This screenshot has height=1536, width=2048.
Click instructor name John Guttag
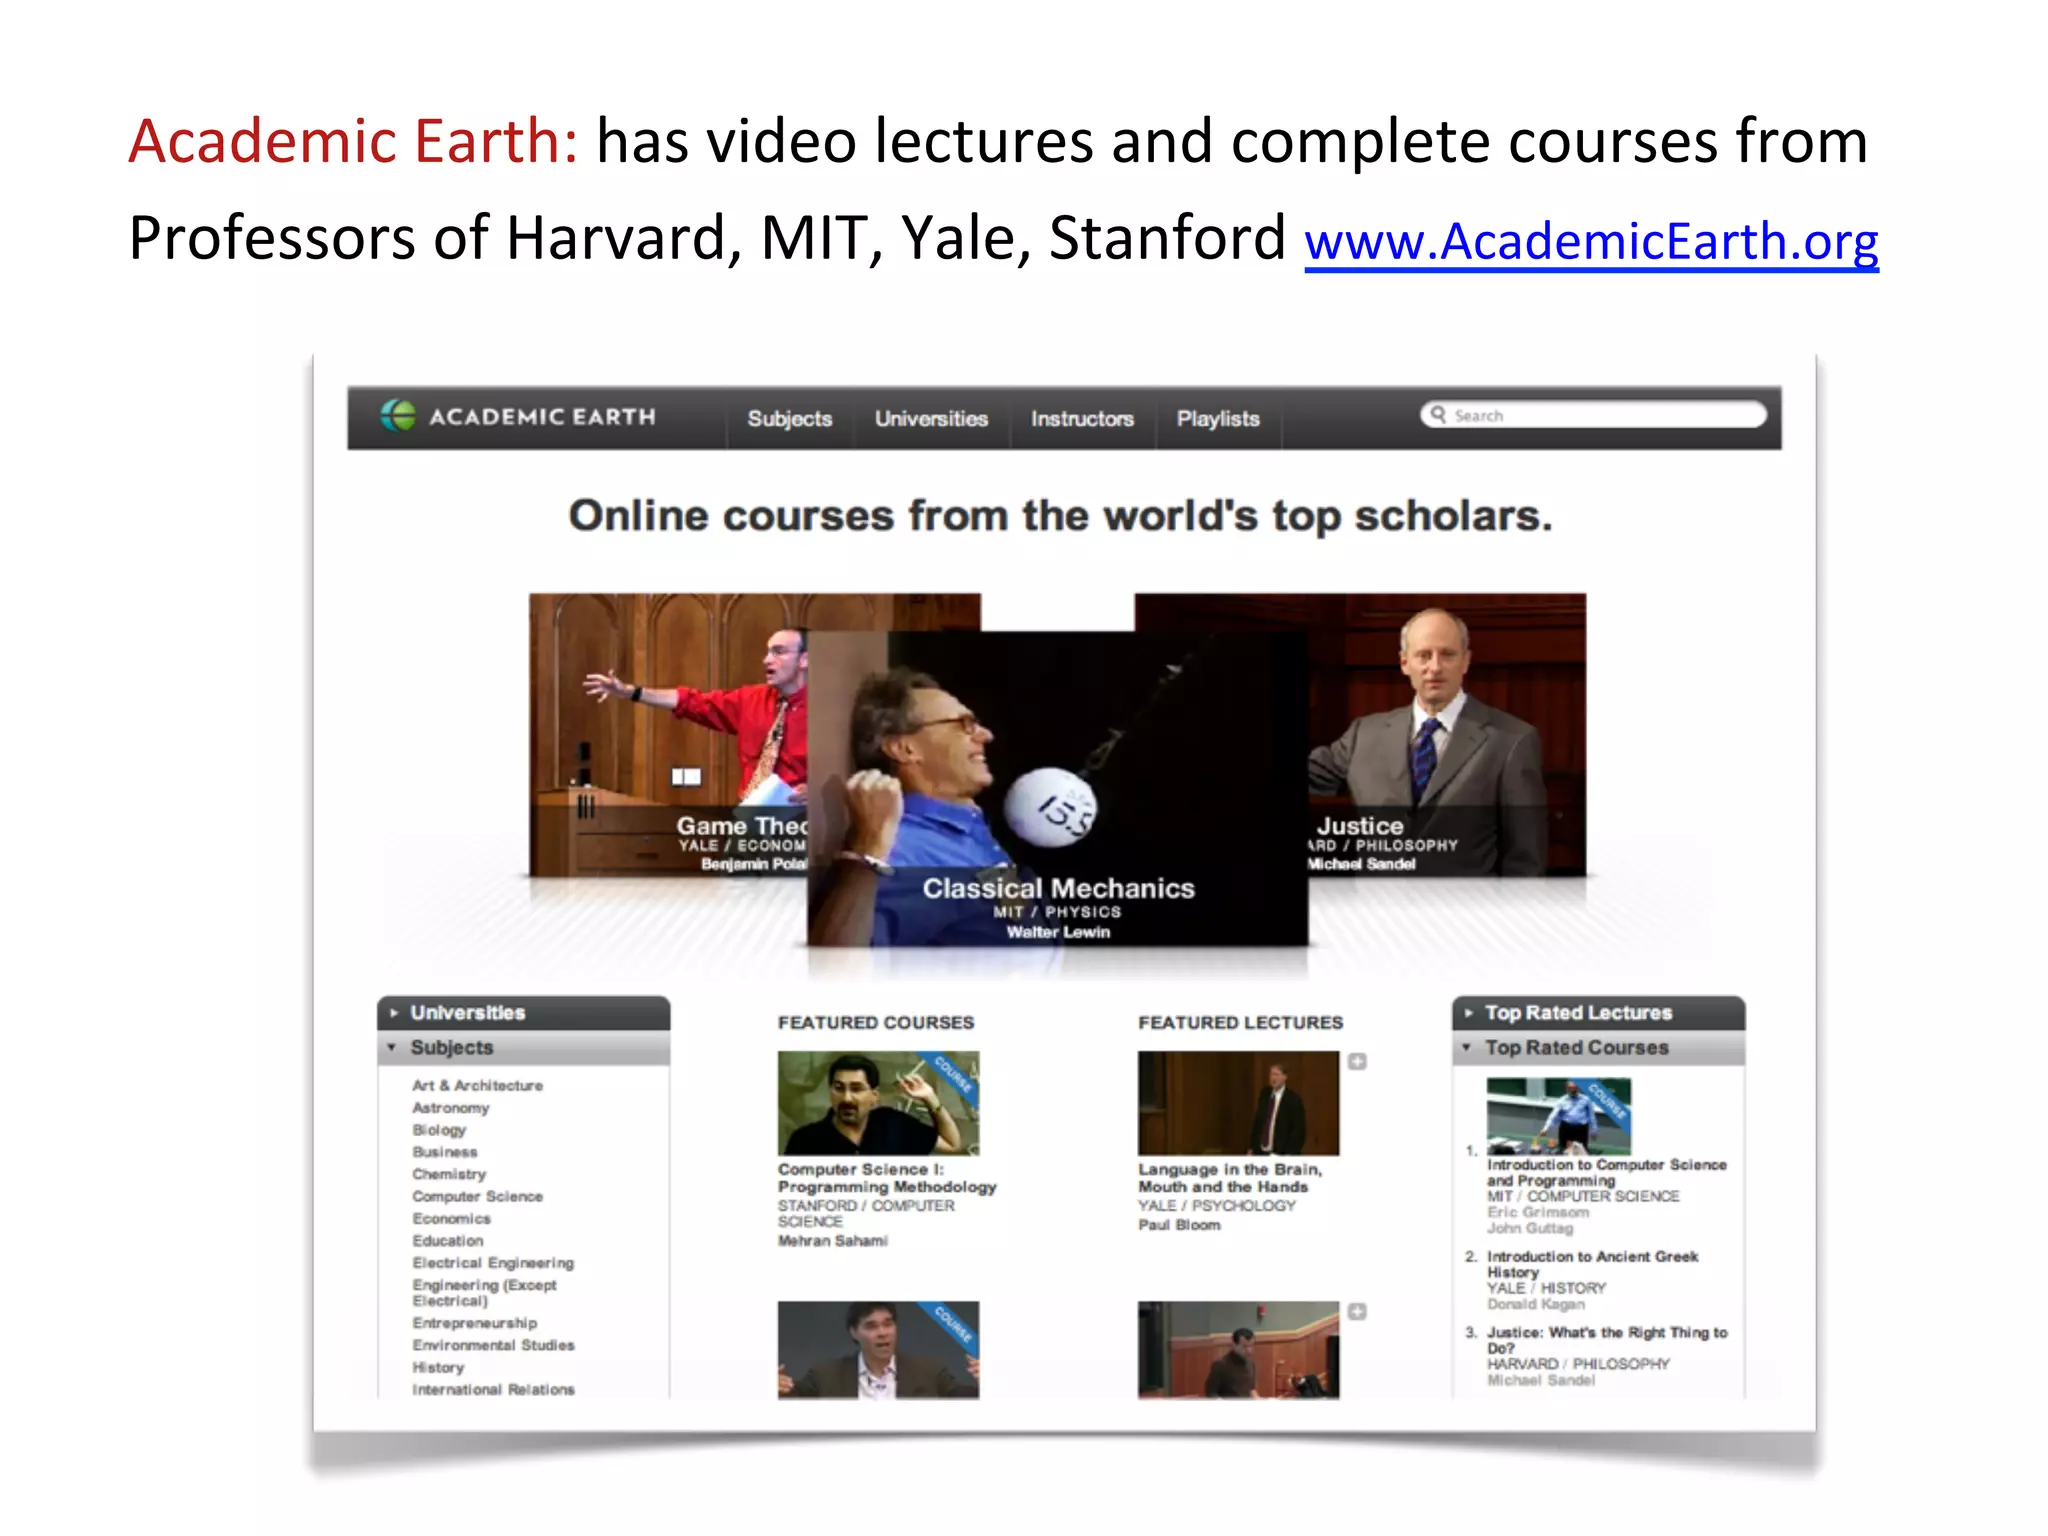tap(1529, 1228)
